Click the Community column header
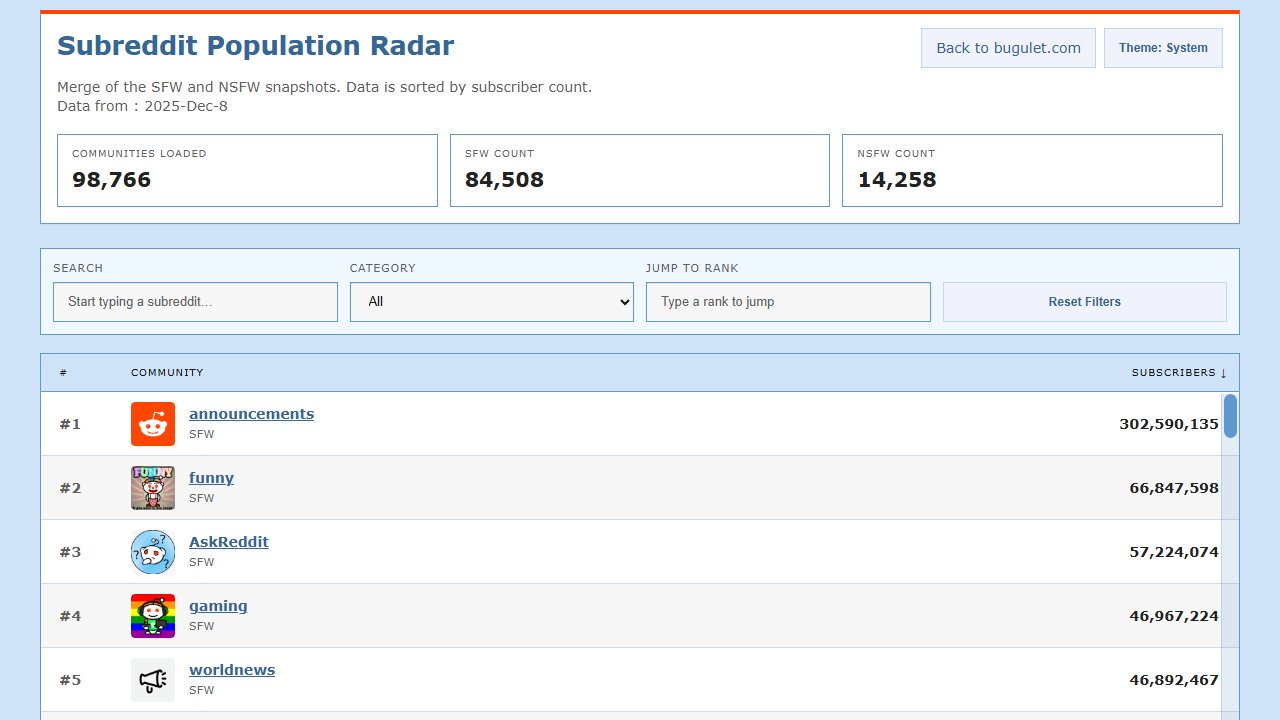 coord(167,373)
